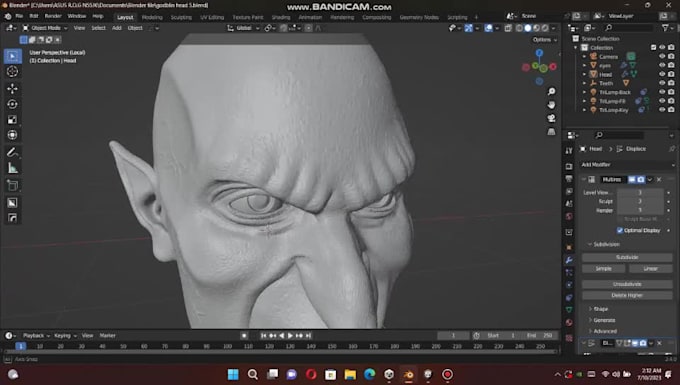Click the Subdivide button
680x385 pixels.
627,258
